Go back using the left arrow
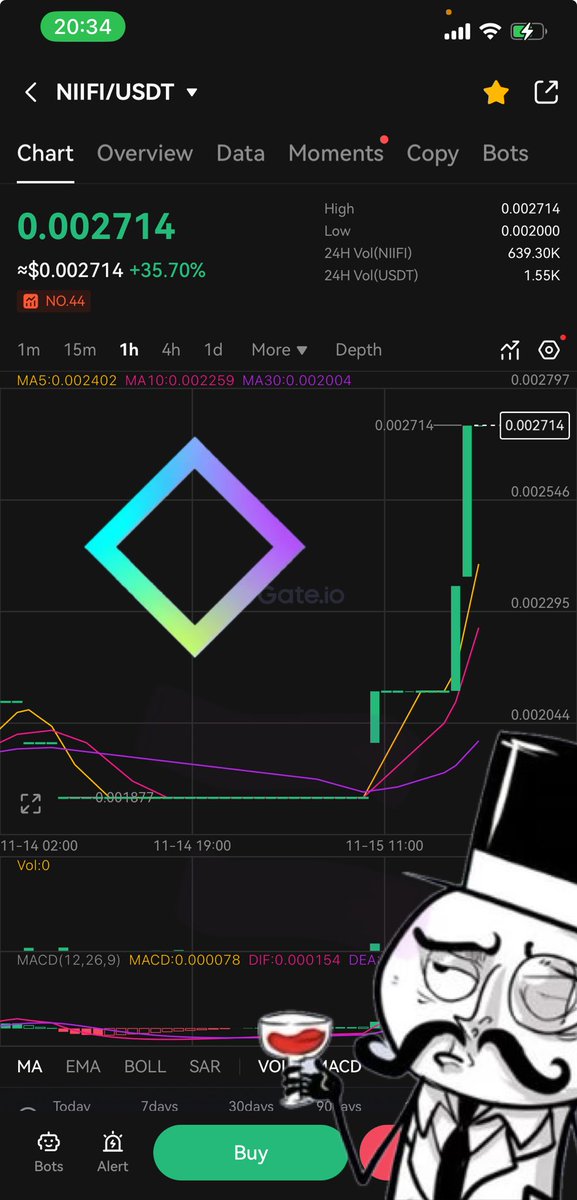The image size is (577, 1200). pyautogui.click(x=31, y=93)
